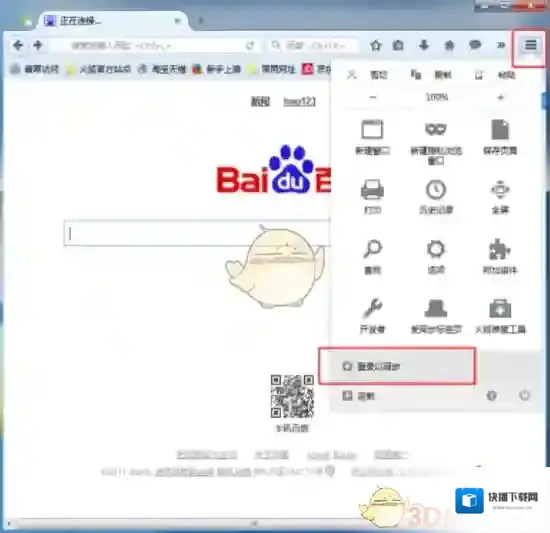Open the hamburger menu button
This screenshot has width=550, height=533.
(x=530, y=45)
